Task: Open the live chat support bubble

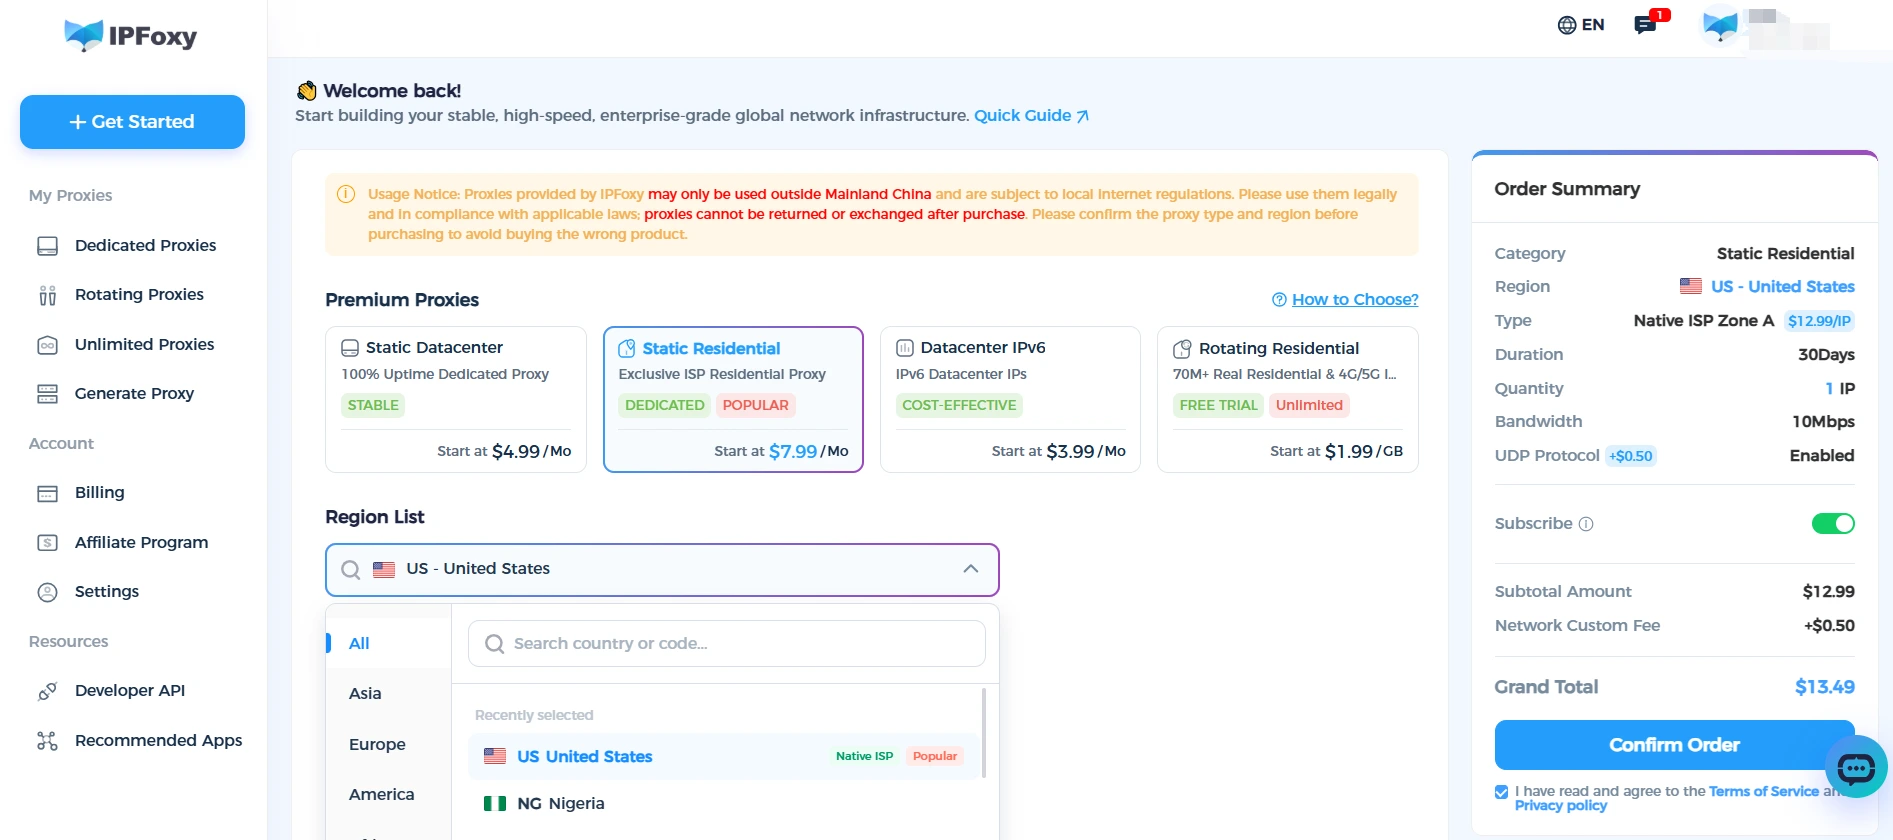Action: (x=1856, y=767)
